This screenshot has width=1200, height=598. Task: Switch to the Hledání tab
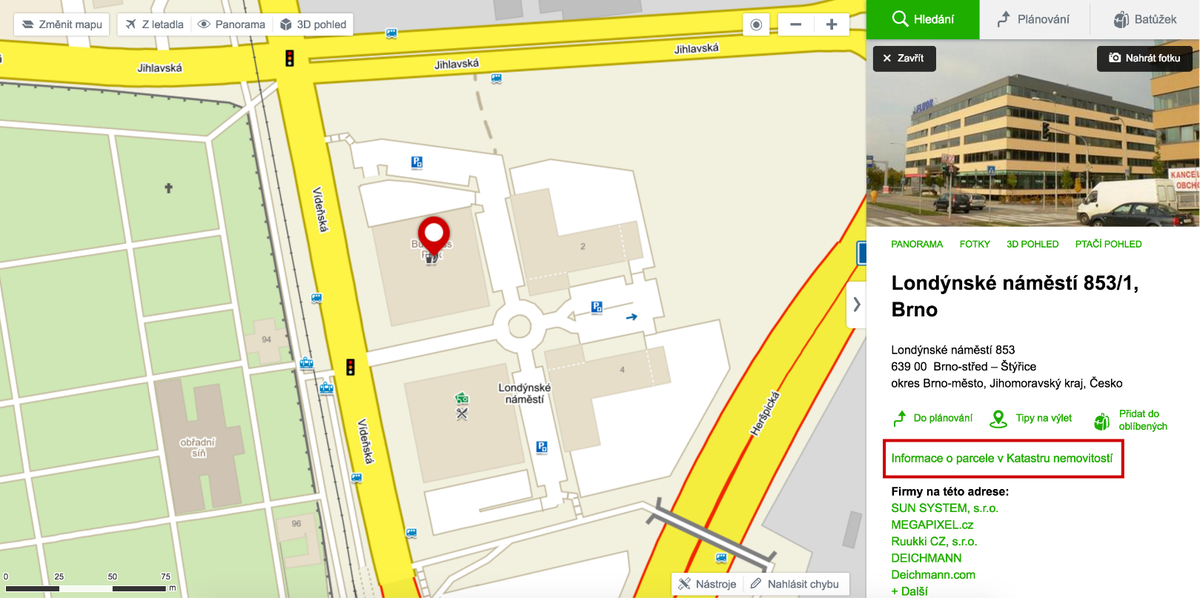point(923,19)
